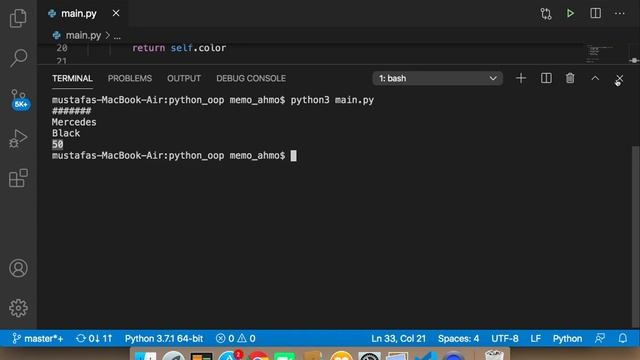Switch to the PROBLEMS panel tab
The width and height of the screenshot is (640, 360).
click(130, 78)
